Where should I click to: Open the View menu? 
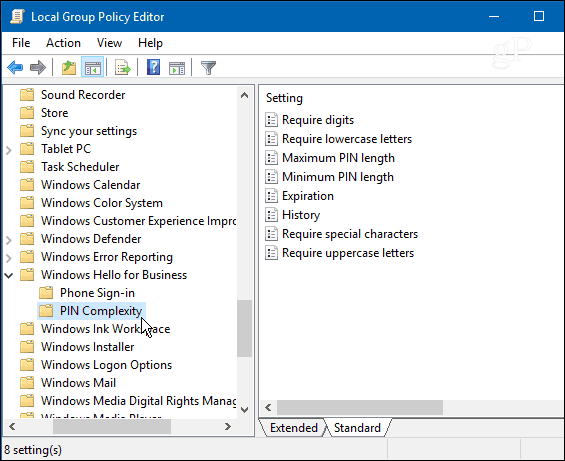pyautogui.click(x=109, y=43)
